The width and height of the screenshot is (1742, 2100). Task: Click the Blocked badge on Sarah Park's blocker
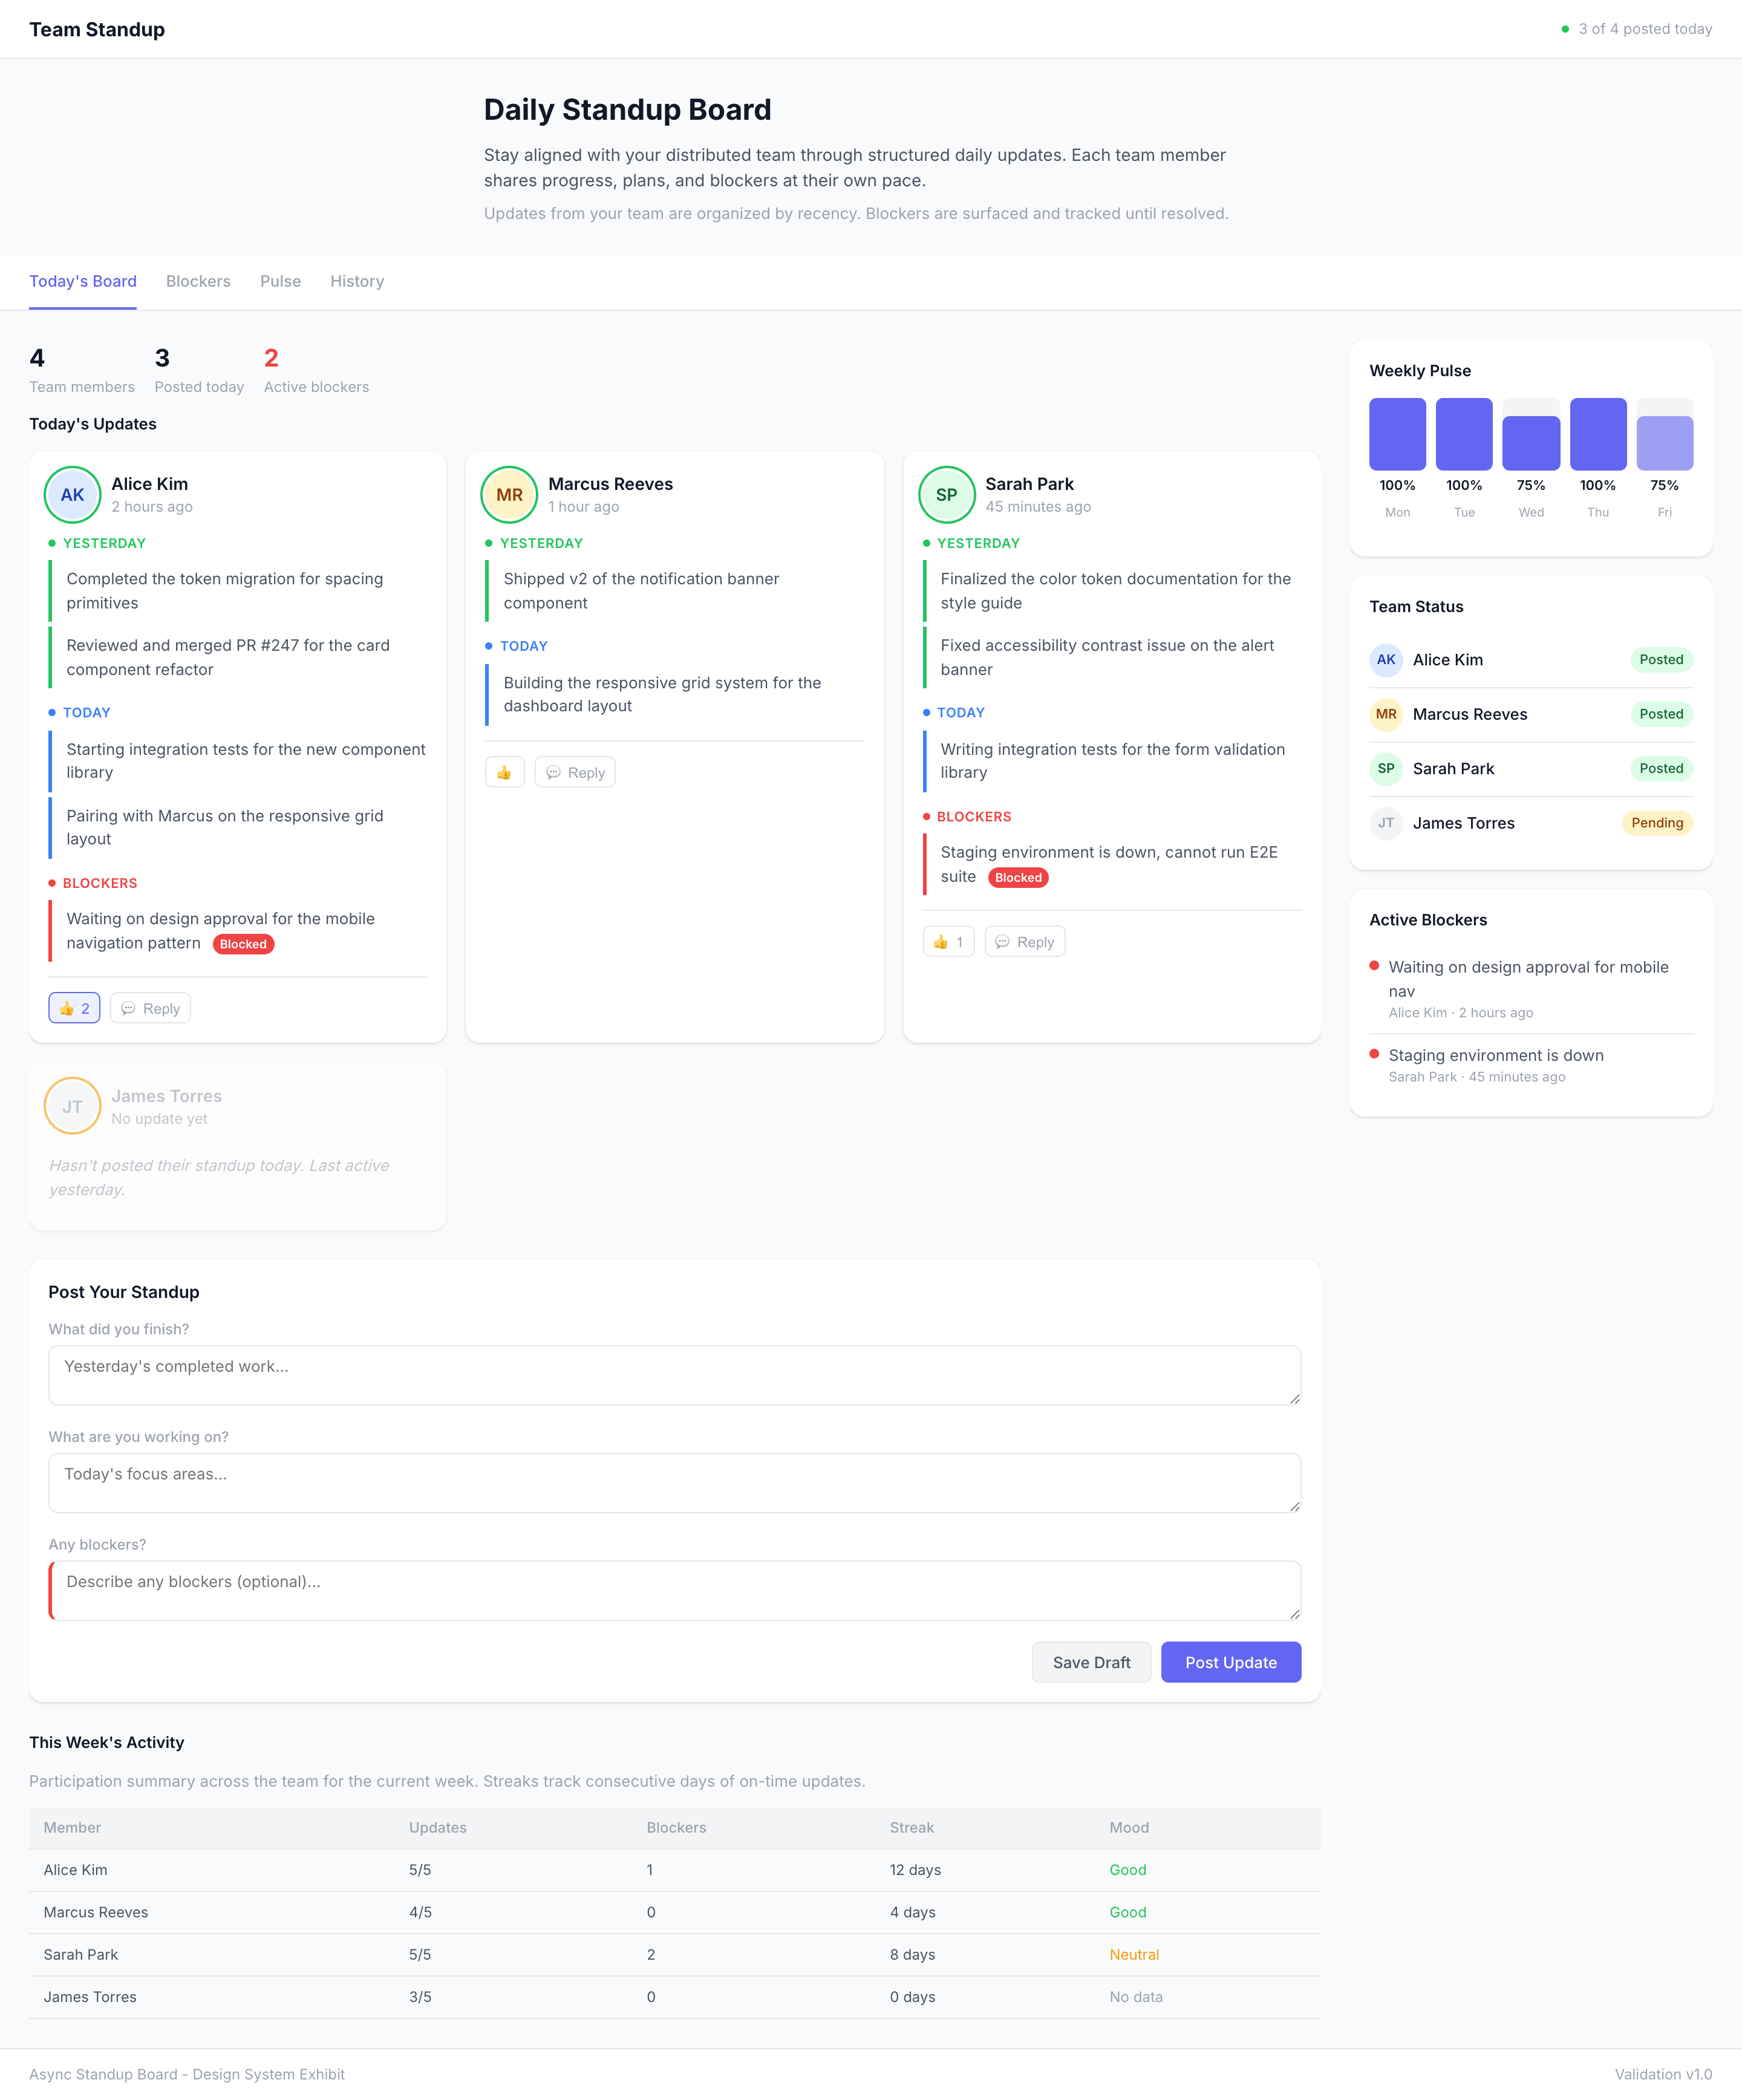click(x=1017, y=877)
